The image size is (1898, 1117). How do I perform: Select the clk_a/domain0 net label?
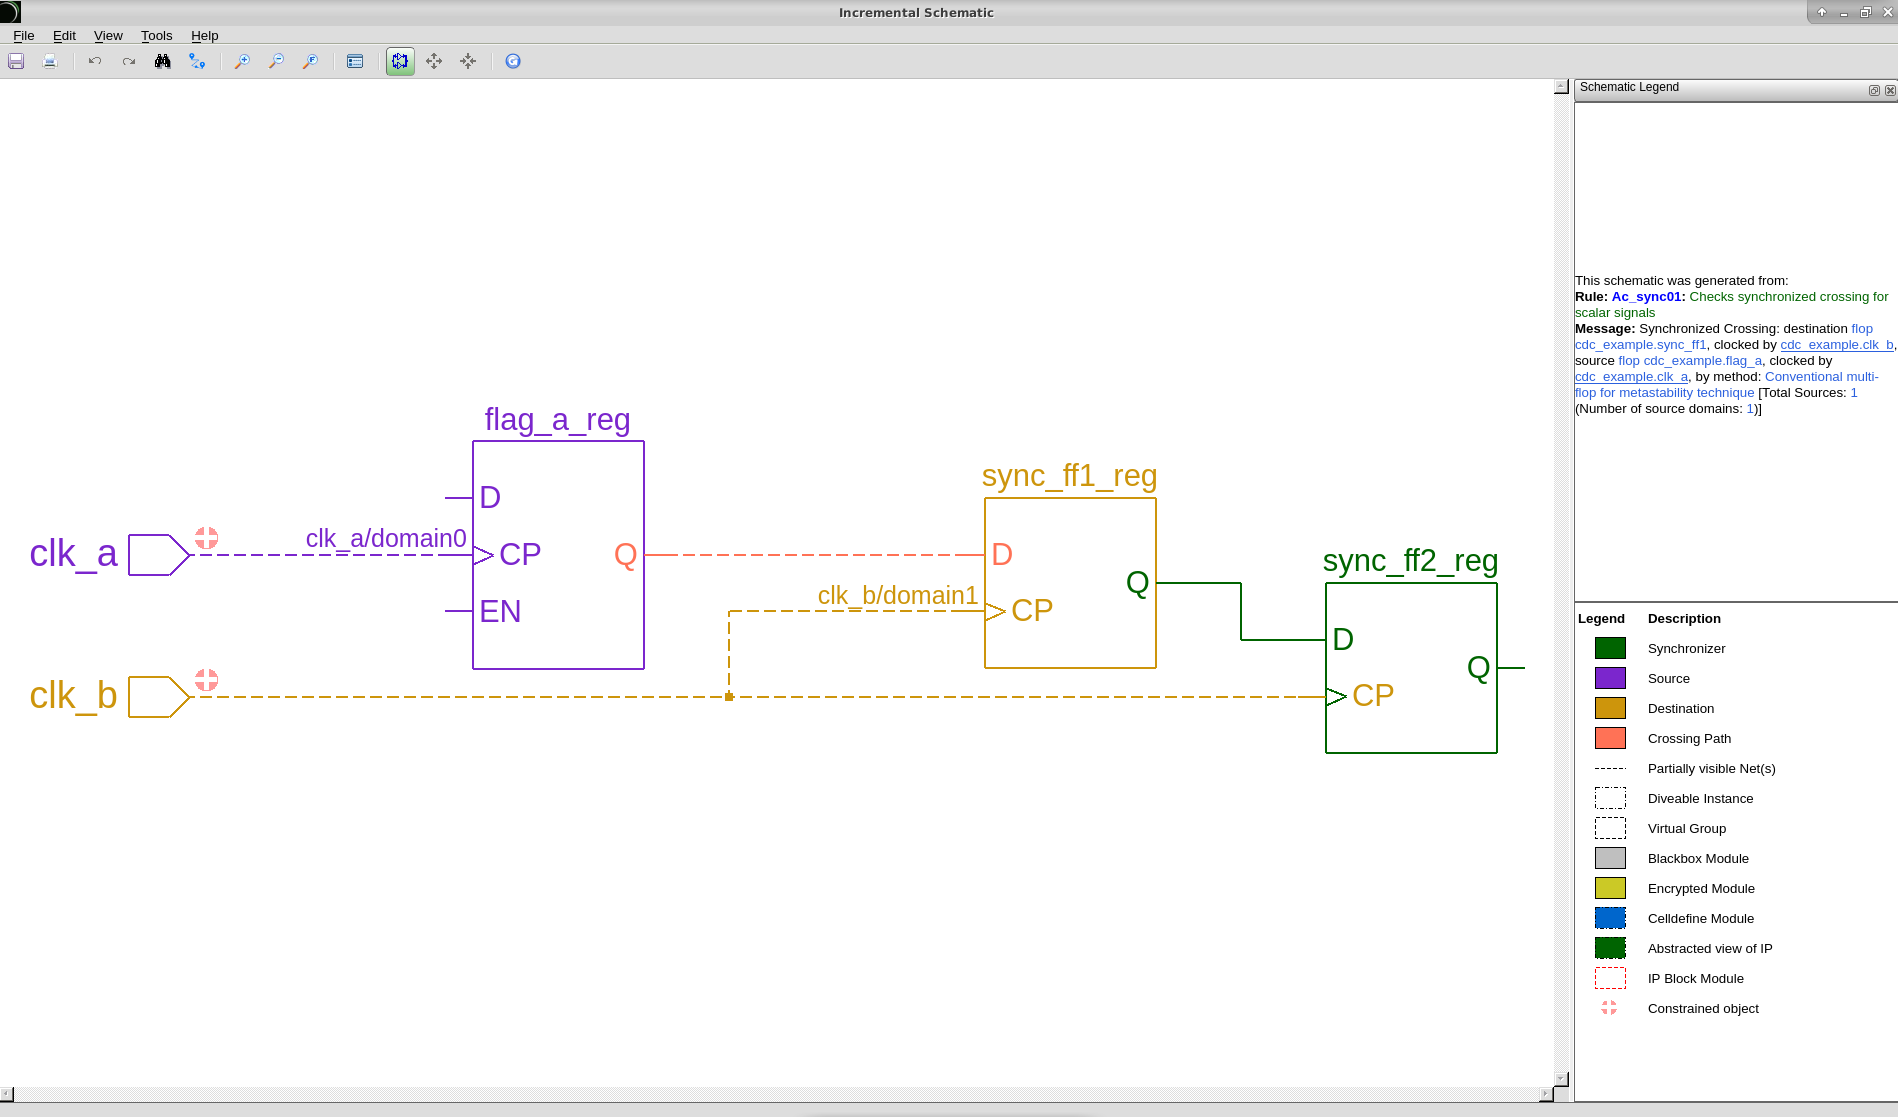click(x=386, y=539)
